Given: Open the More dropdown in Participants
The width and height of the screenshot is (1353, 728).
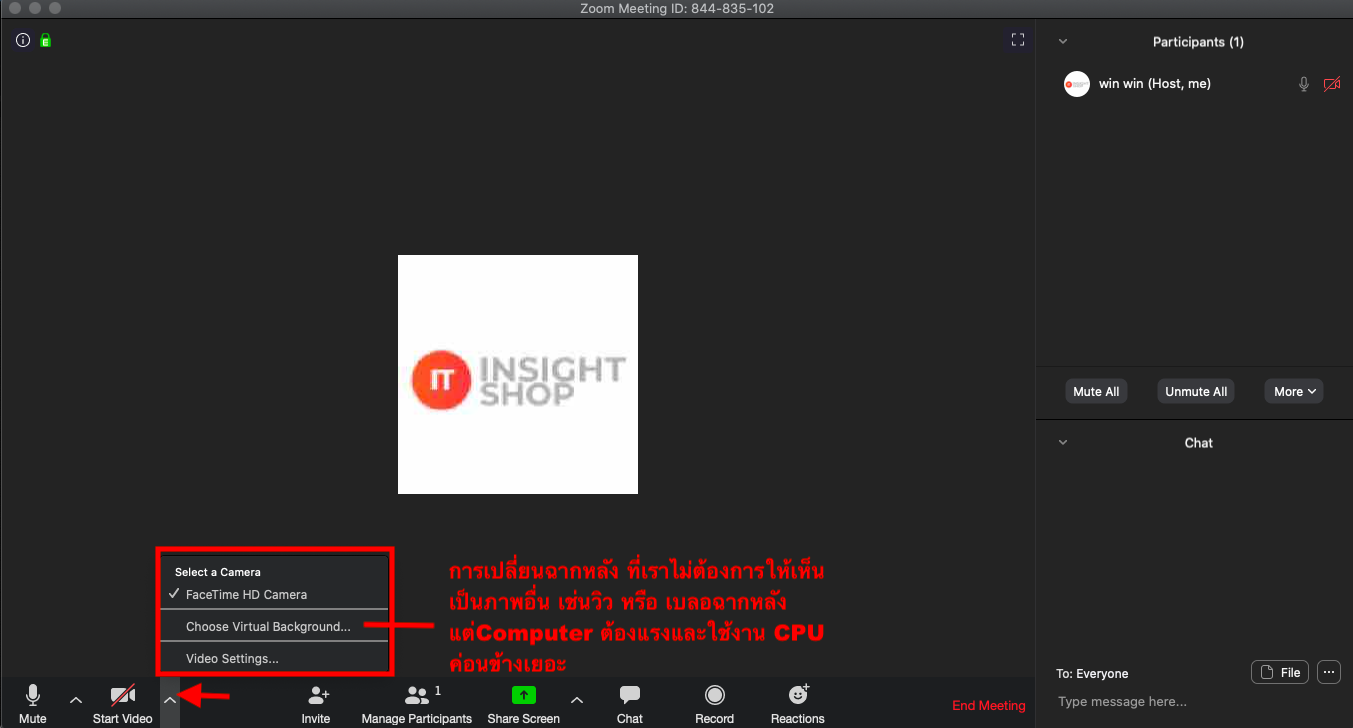Looking at the screenshot, I should pos(1294,391).
